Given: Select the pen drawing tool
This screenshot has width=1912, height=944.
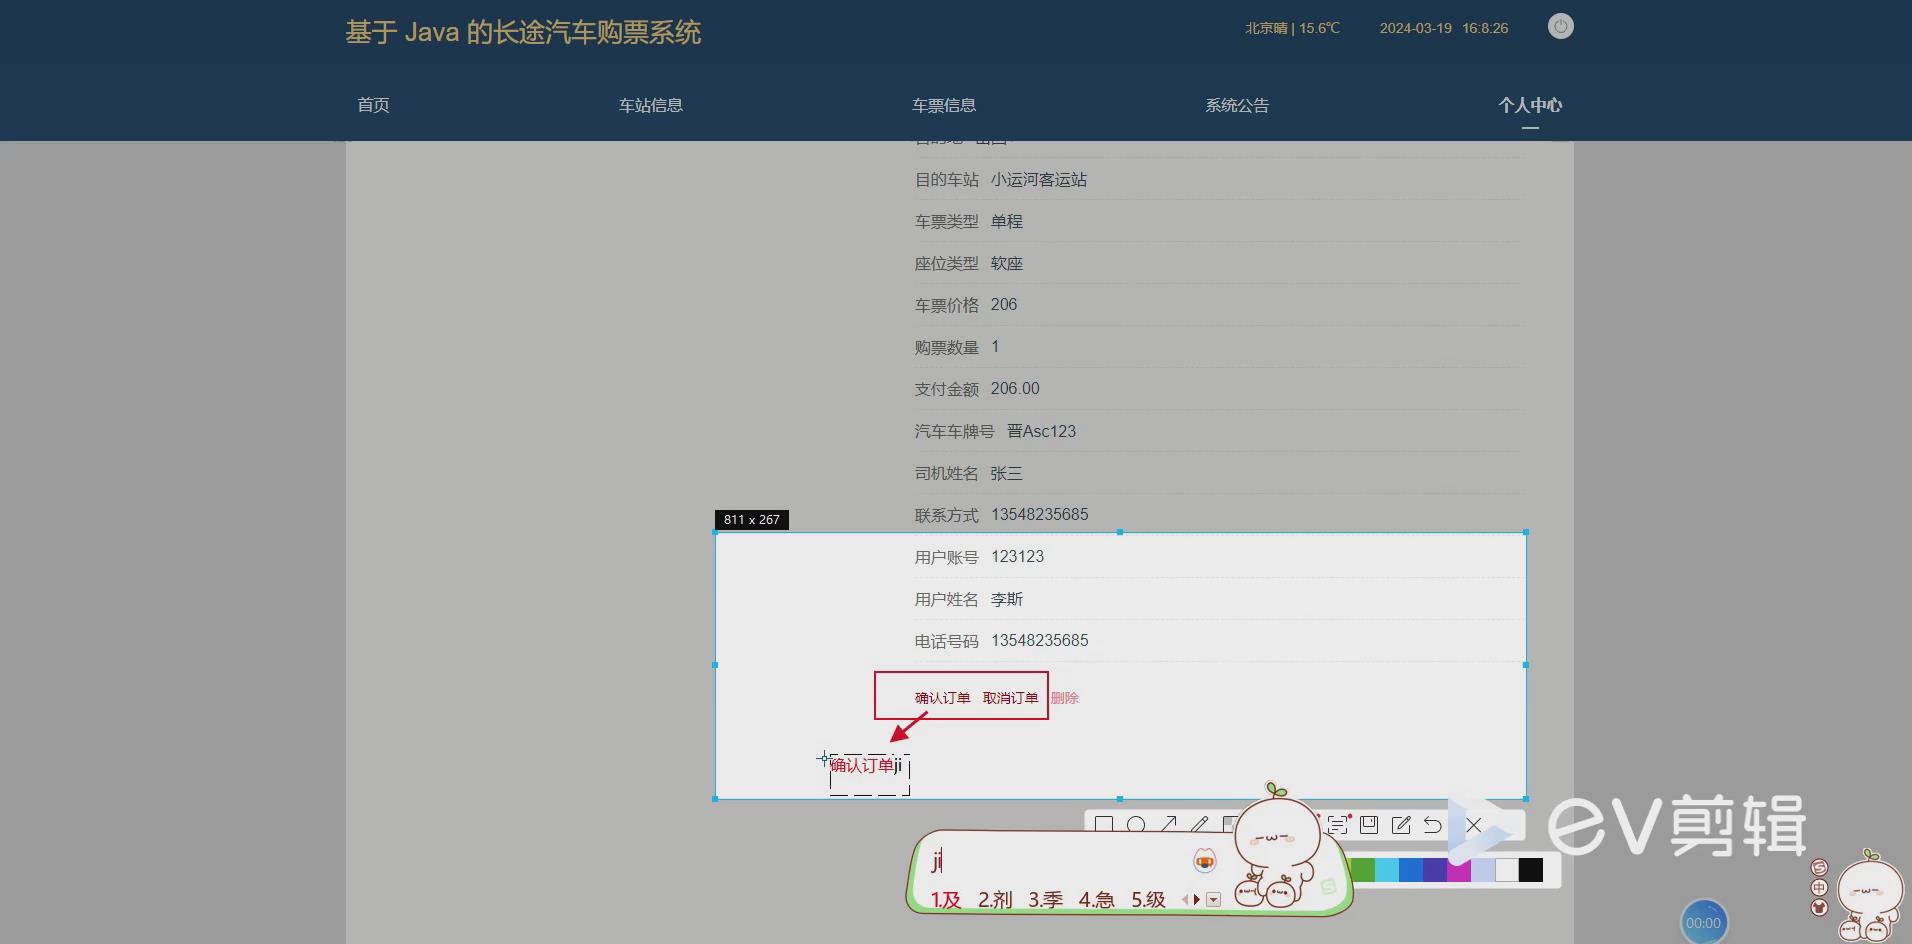Looking at the screenshot, I should [1200, 825].
